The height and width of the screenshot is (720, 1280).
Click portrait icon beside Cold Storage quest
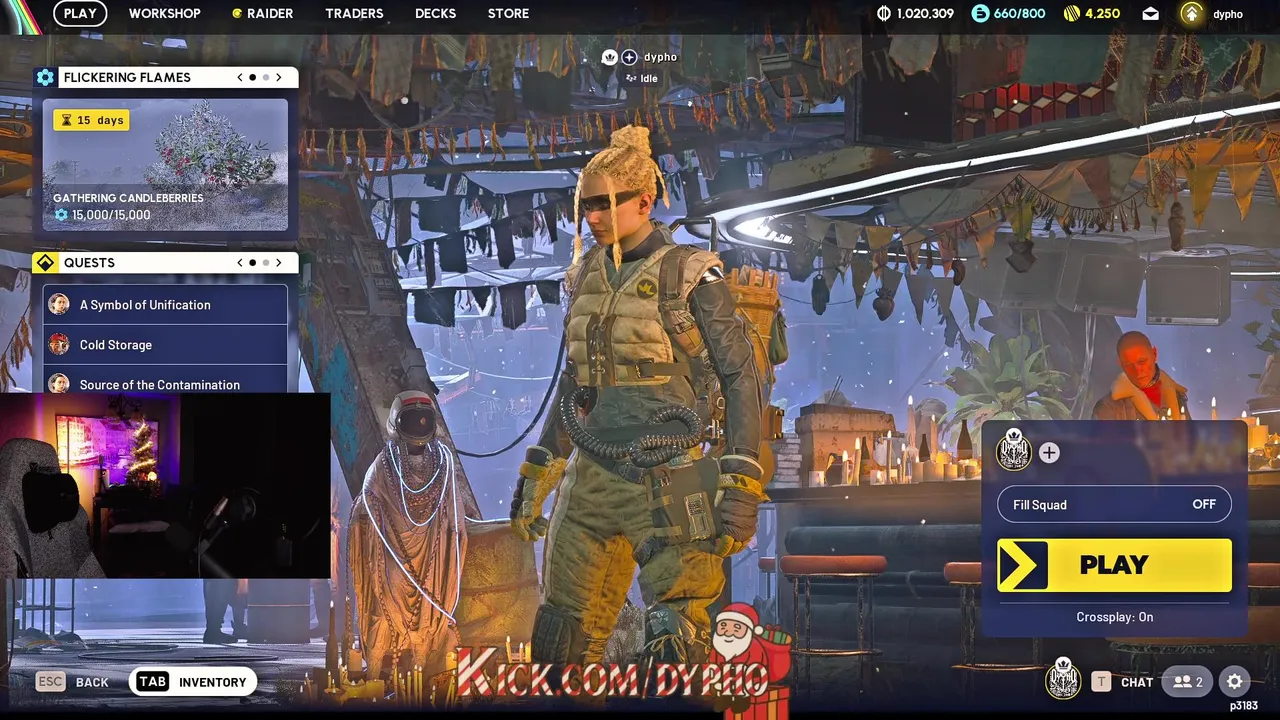(59, 344)
